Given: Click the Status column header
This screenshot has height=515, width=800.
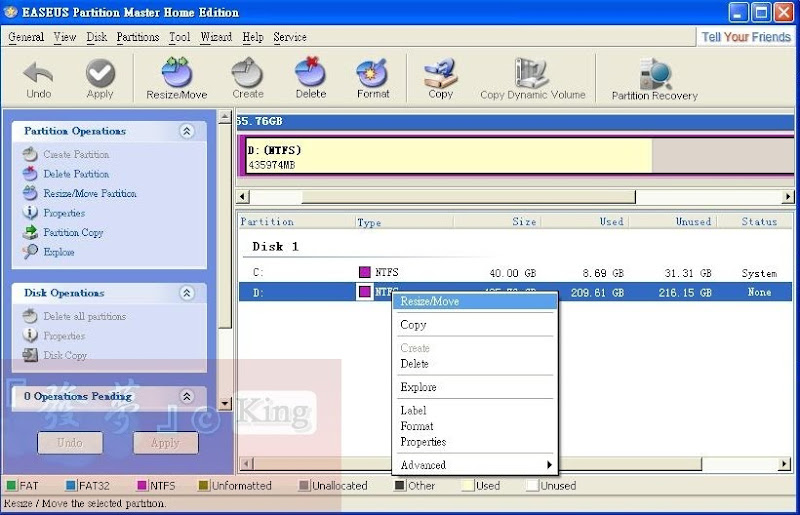Looking at the screenshot, I should [755, 222].
